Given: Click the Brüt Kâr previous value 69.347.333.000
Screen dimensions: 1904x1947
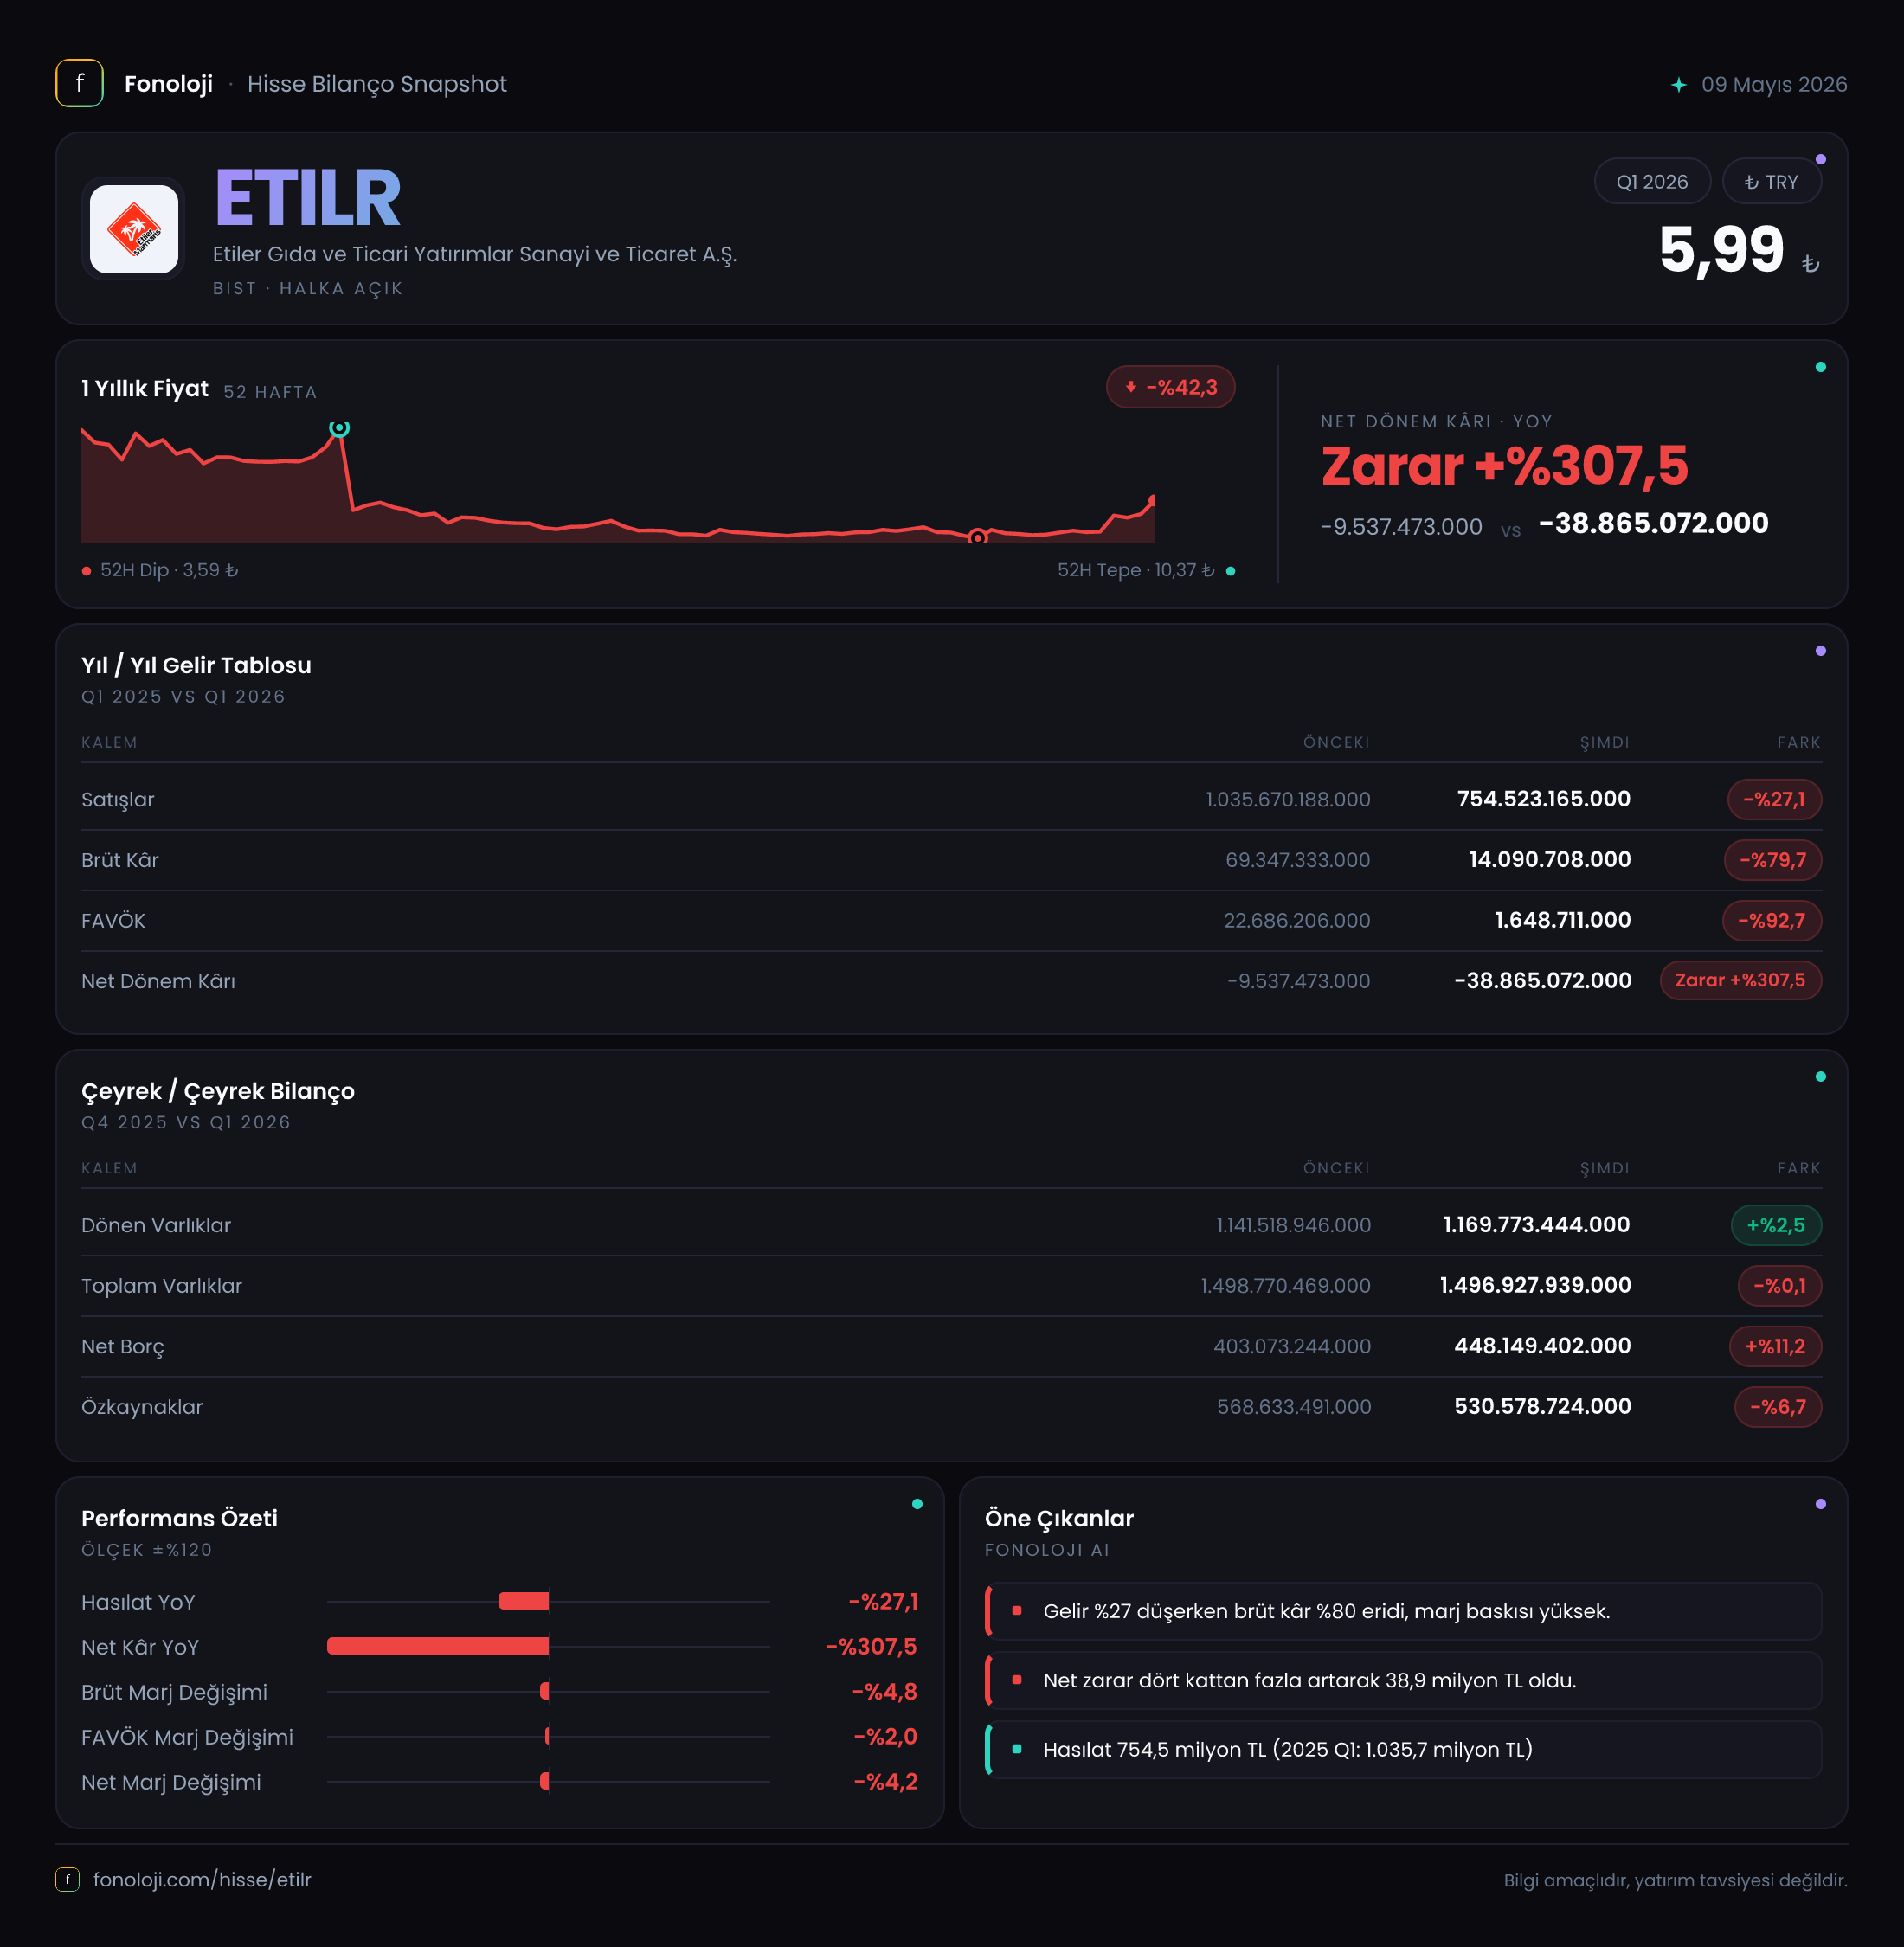Looking at the screenshot, I should (1297, 860).
